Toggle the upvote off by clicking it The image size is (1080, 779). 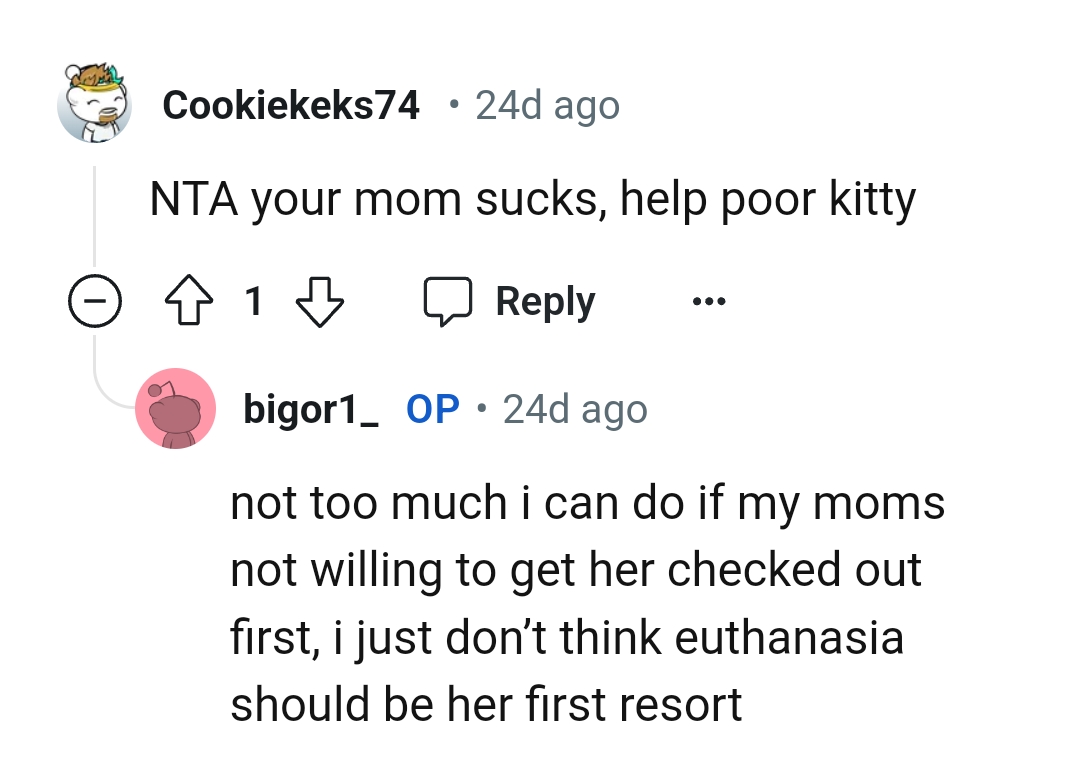click(190, 301)
